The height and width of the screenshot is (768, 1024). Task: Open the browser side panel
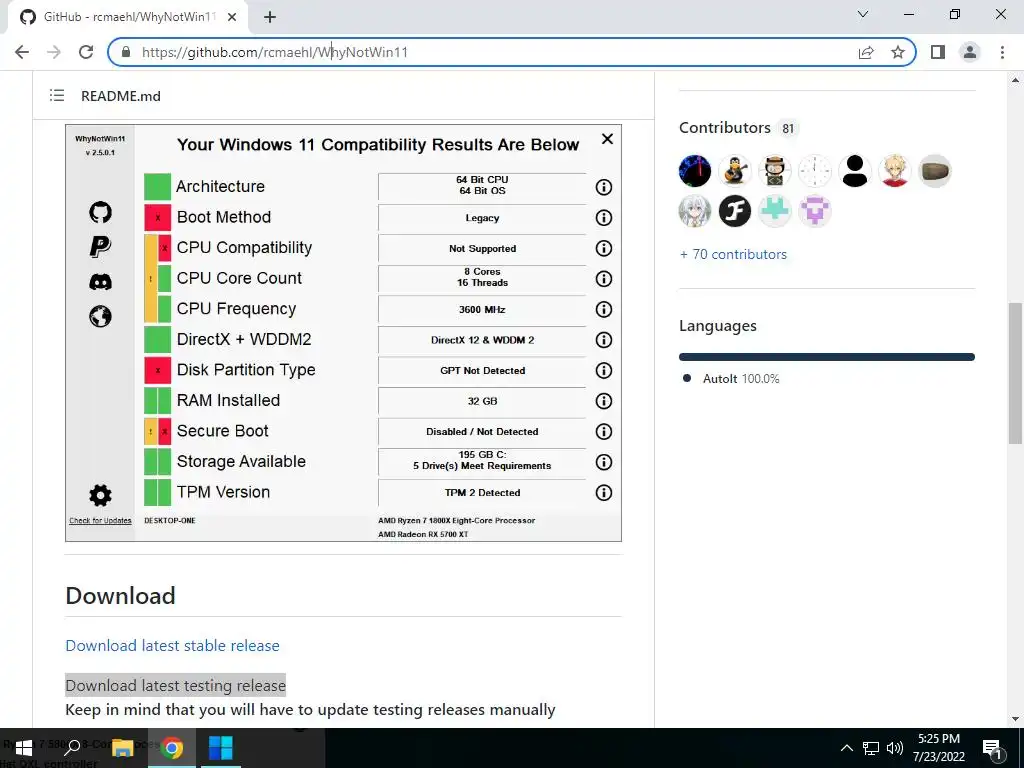[938, 52]
